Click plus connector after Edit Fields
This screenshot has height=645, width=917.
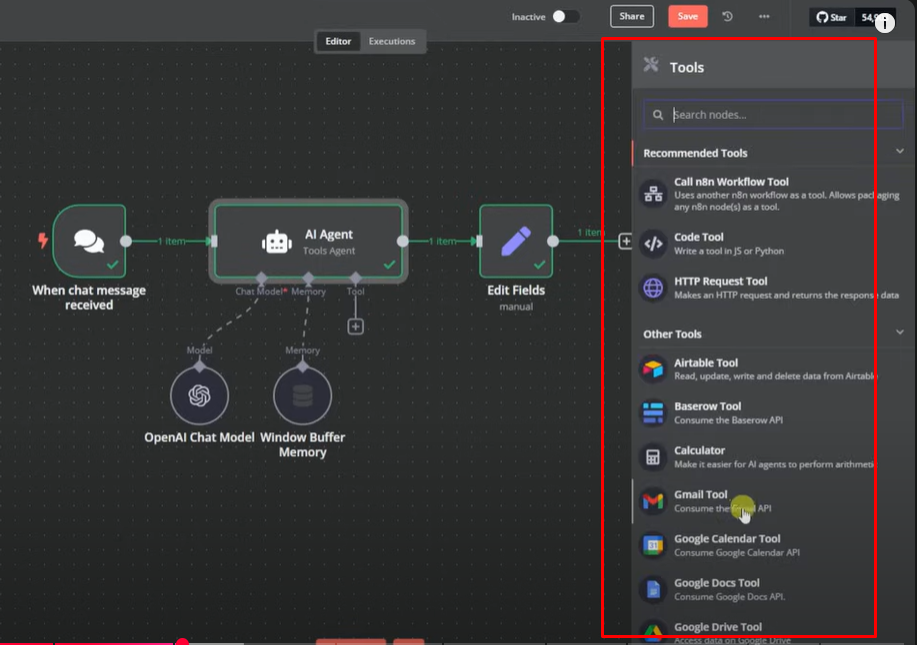(625, 241)
